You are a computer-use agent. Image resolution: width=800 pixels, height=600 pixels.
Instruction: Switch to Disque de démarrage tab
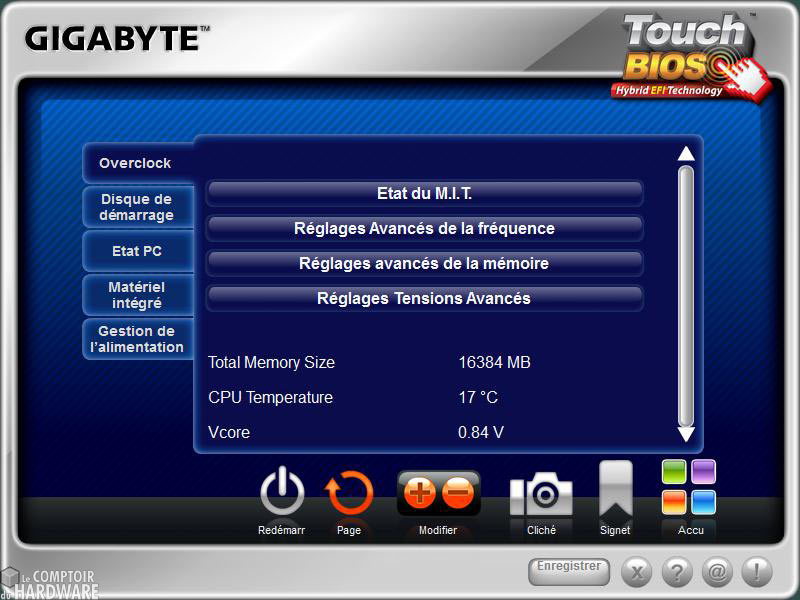point(137,207)
